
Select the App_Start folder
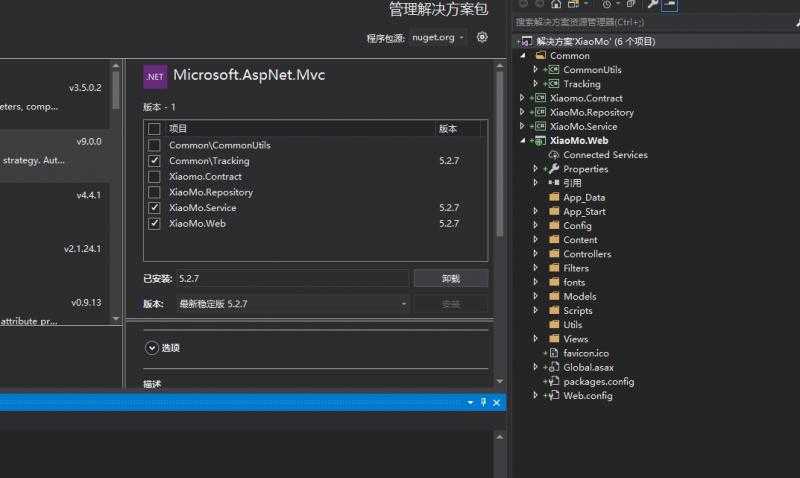(584, 211)
